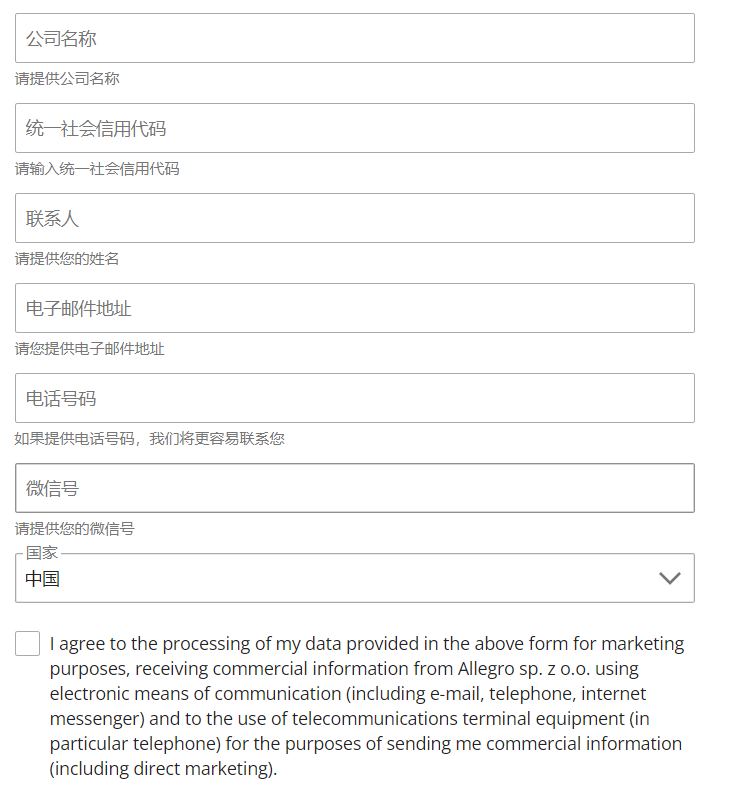
Task: Click the 国家 floating label
Action: [42, 553]
